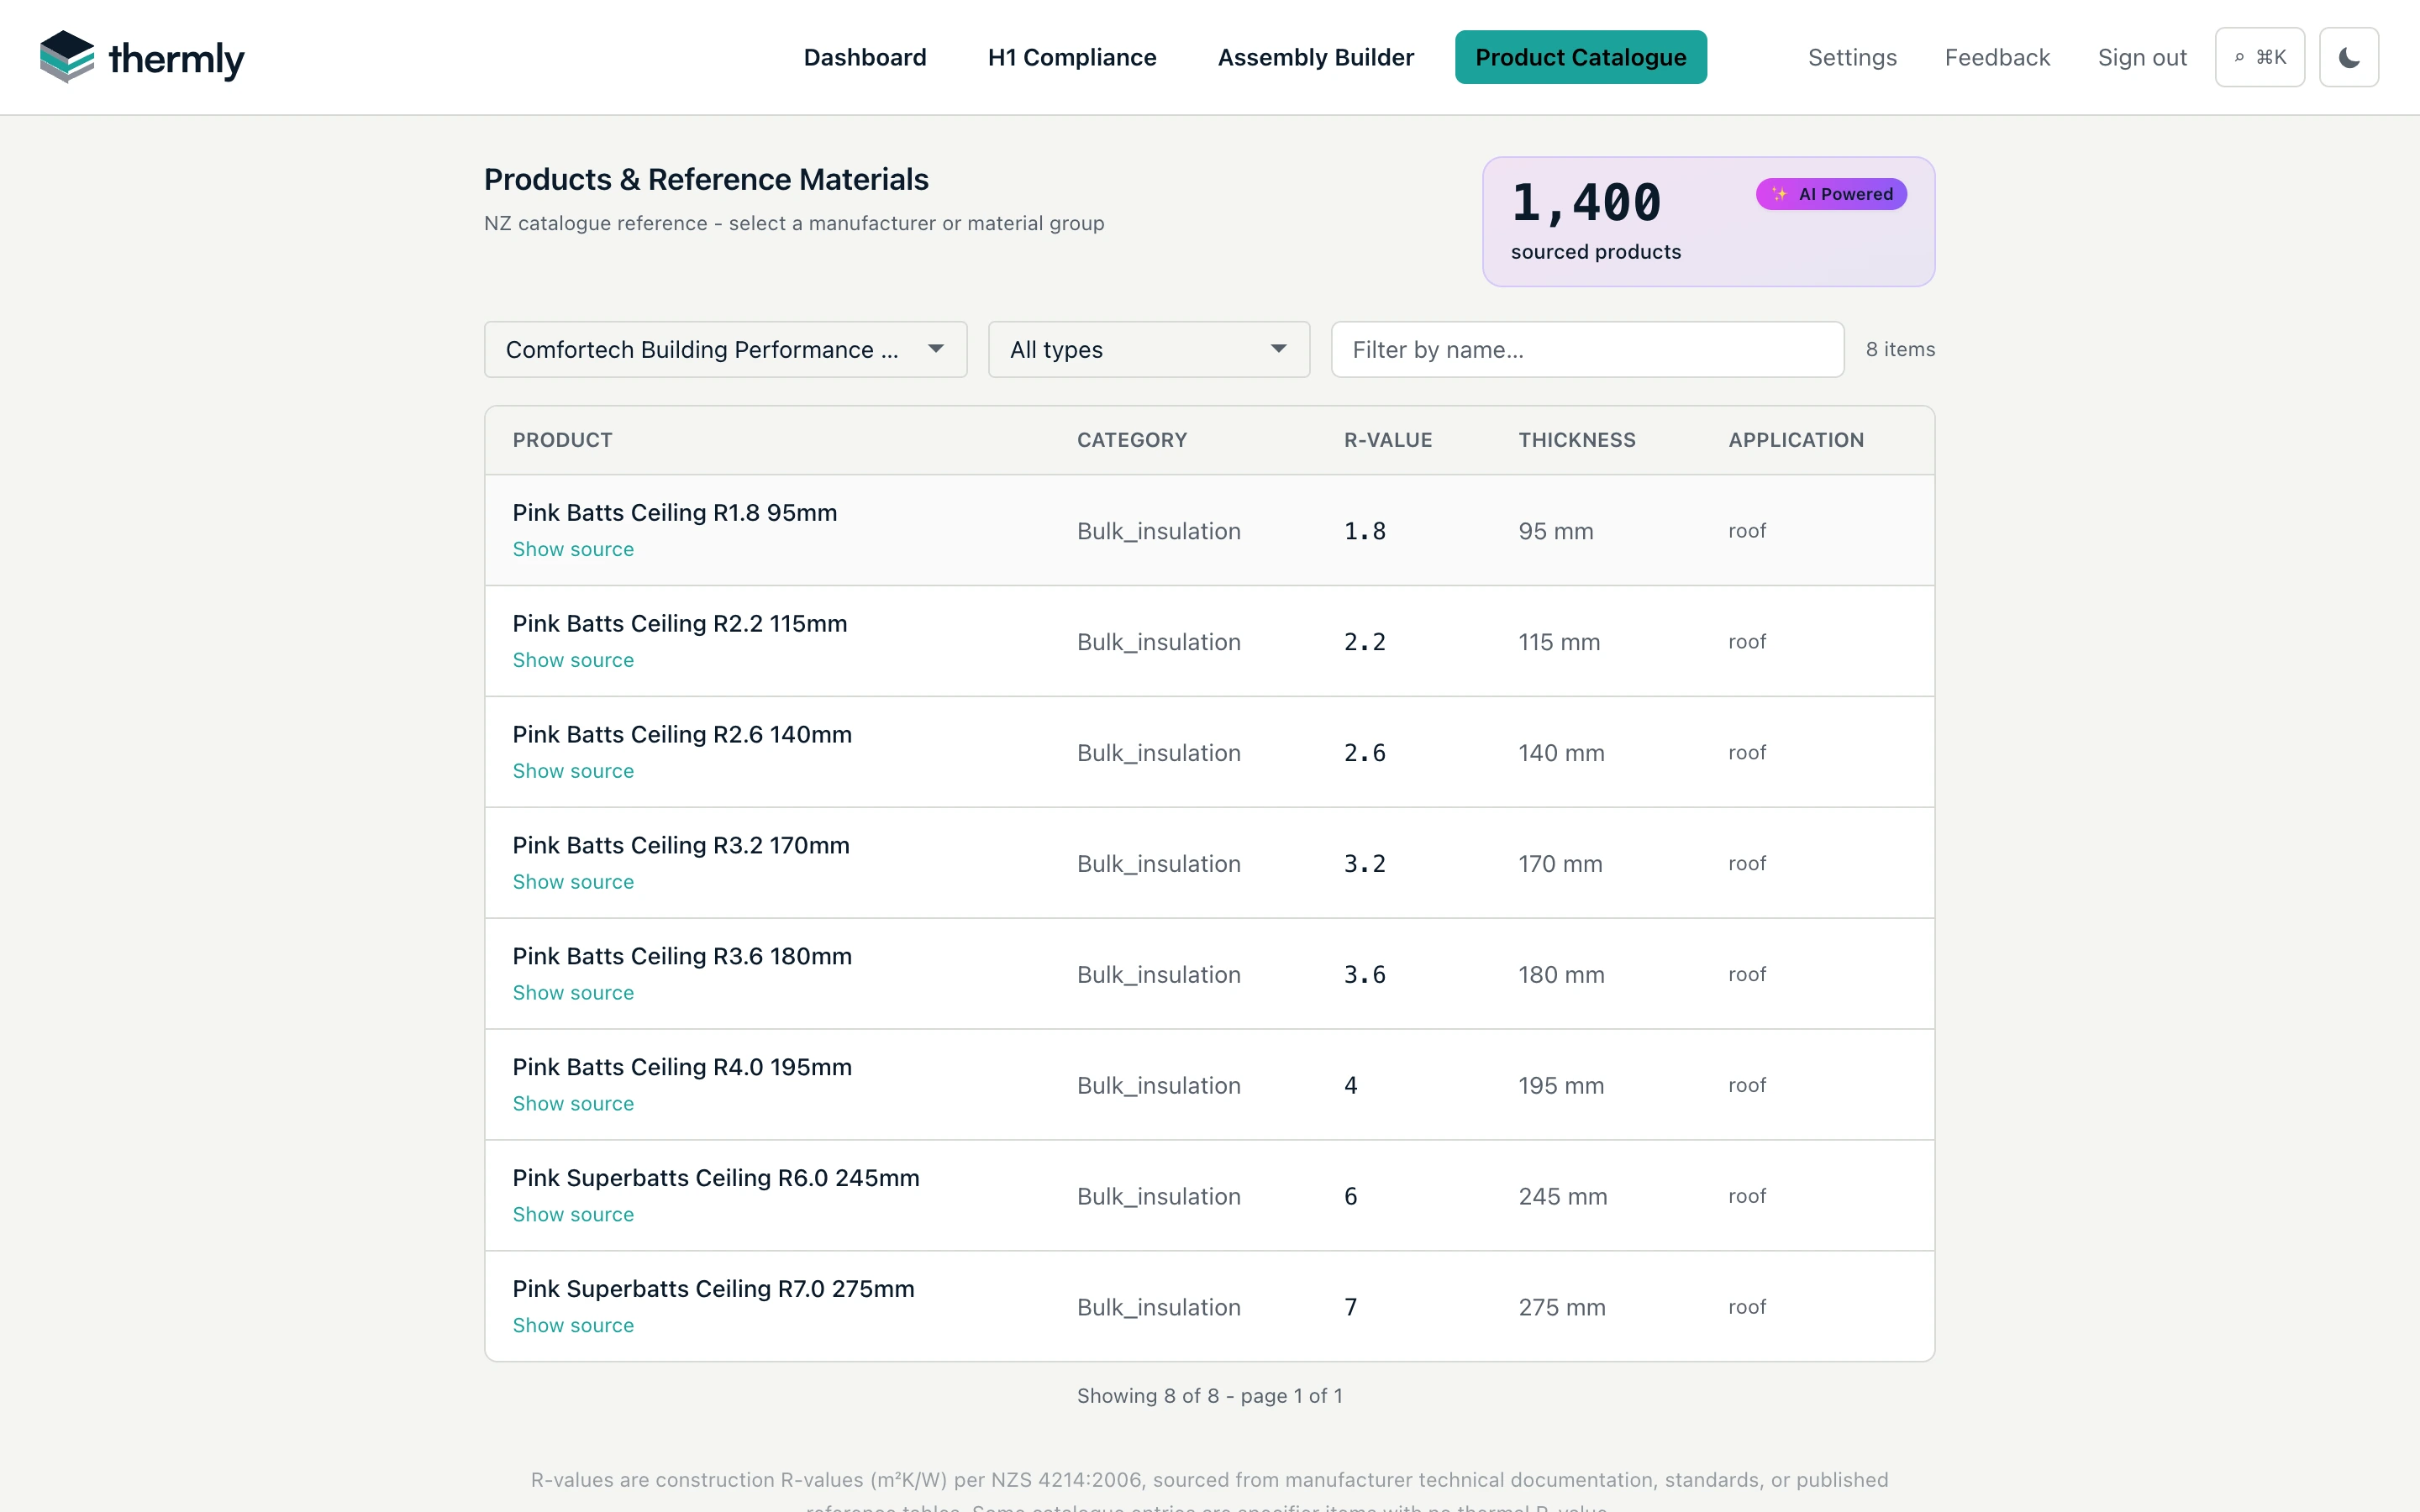2420x1512 pixels.
Task: Open the H1 Compliance page
Action: click(1072, 57)
